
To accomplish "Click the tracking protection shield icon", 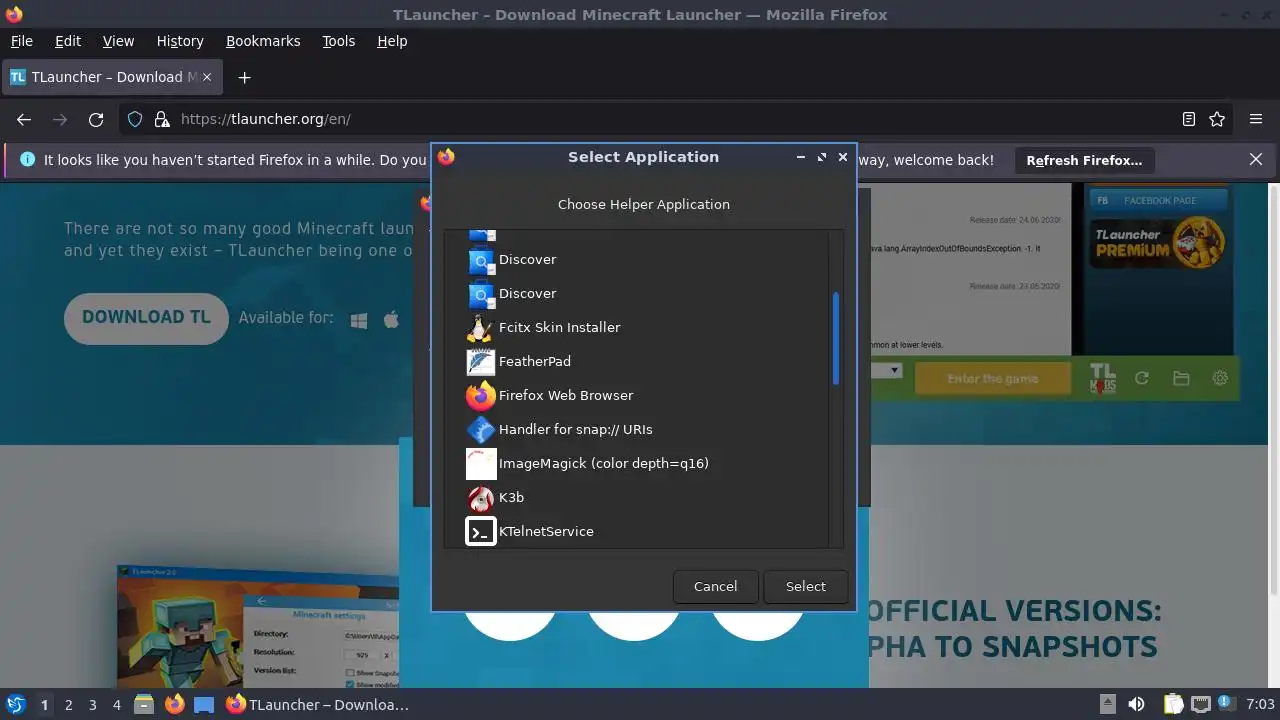I will (x=135, y=119).
